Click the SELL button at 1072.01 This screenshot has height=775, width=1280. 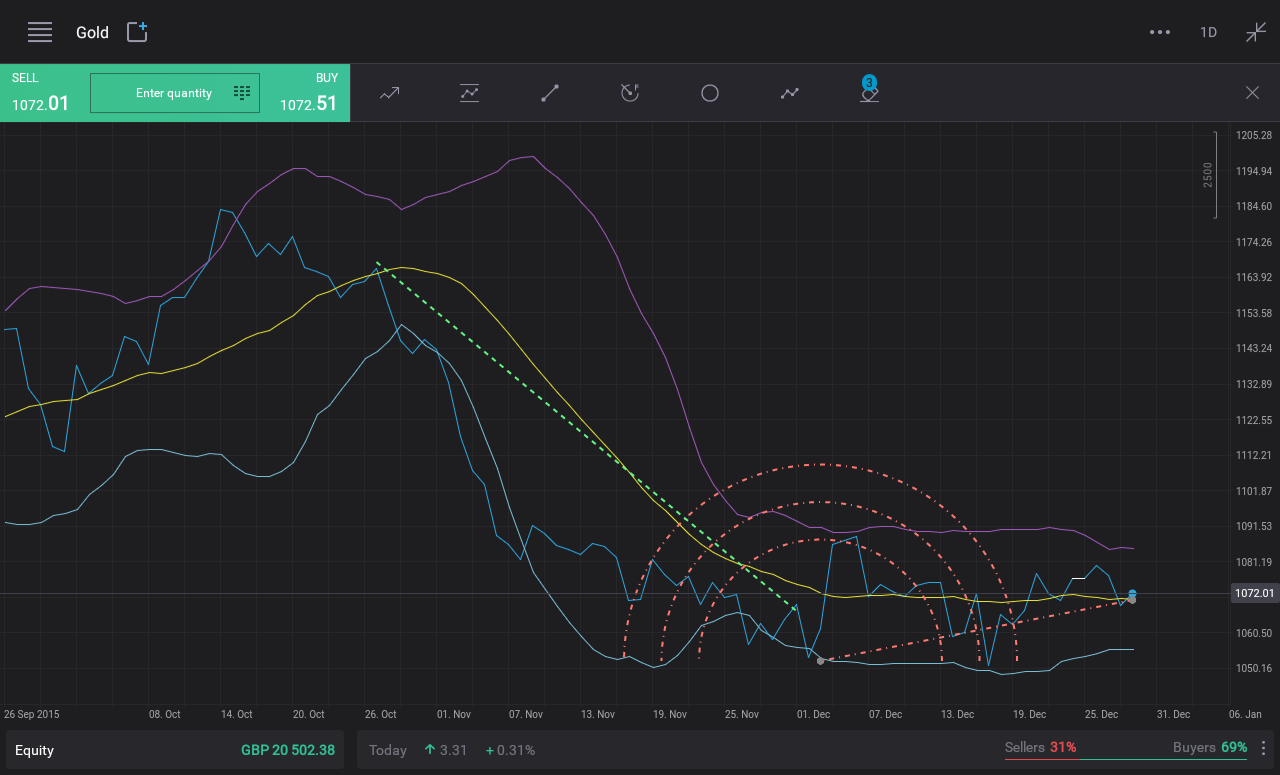(41, 93)
